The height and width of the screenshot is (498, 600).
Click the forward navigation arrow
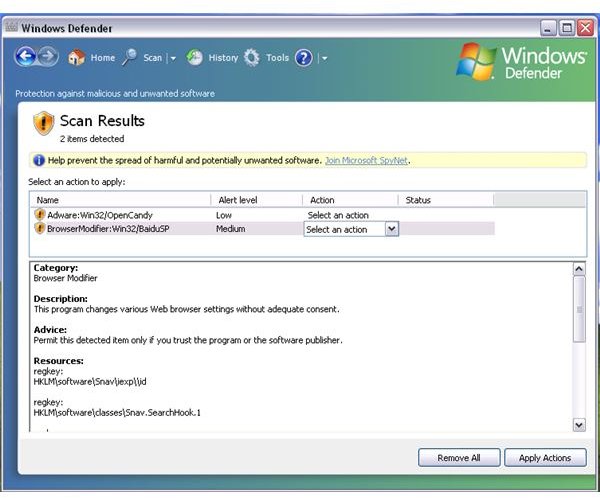48,57
